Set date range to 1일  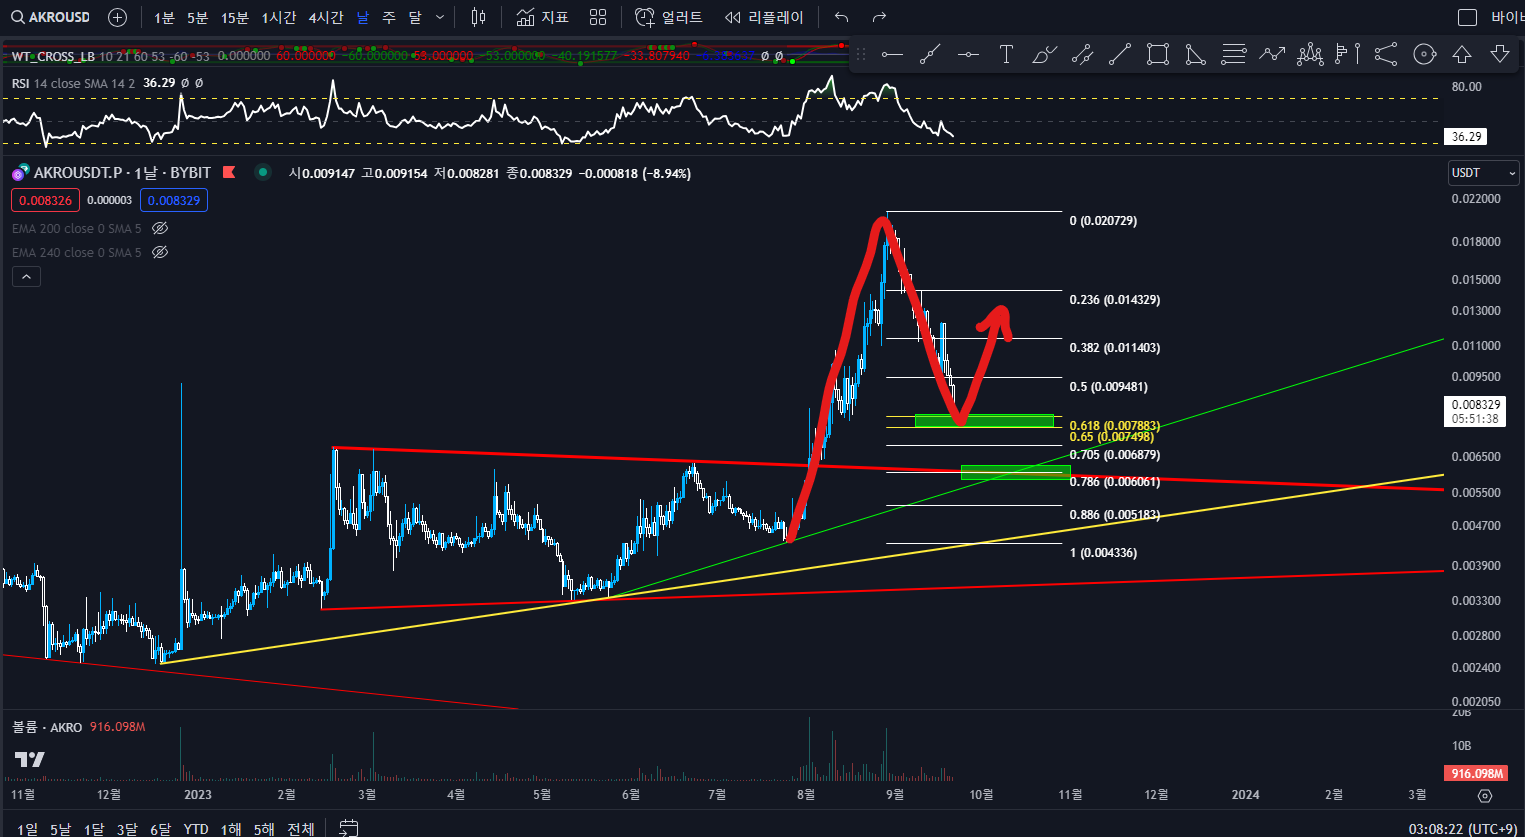(28, 828)
